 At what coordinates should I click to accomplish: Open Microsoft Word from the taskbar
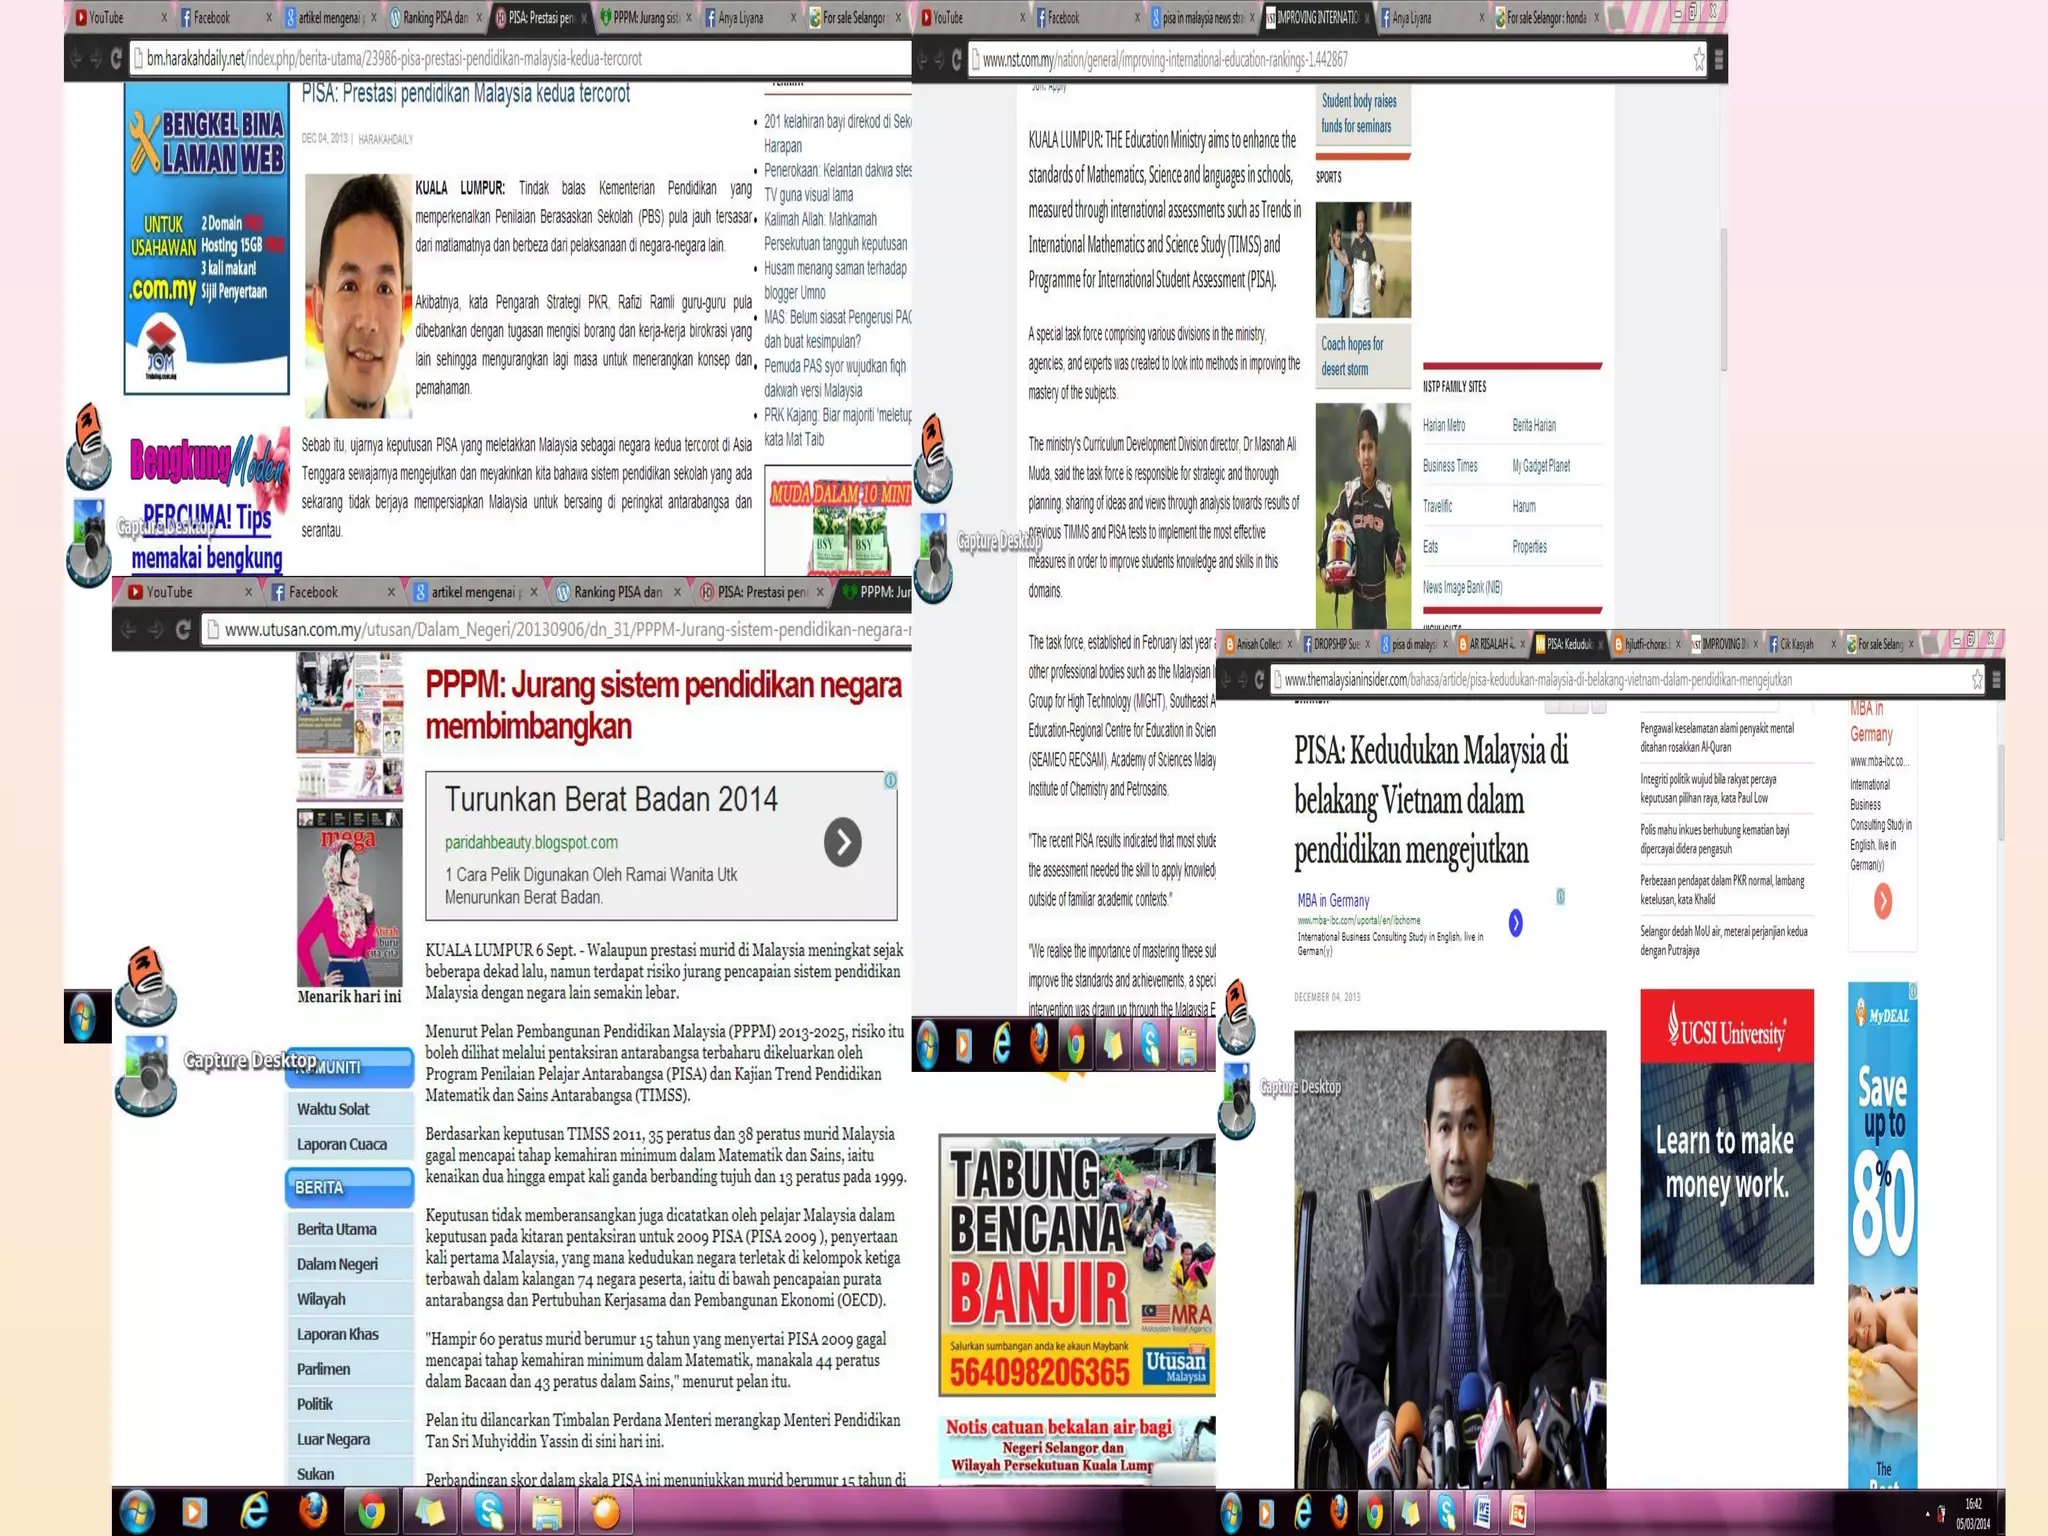tap(1483, 1513)
